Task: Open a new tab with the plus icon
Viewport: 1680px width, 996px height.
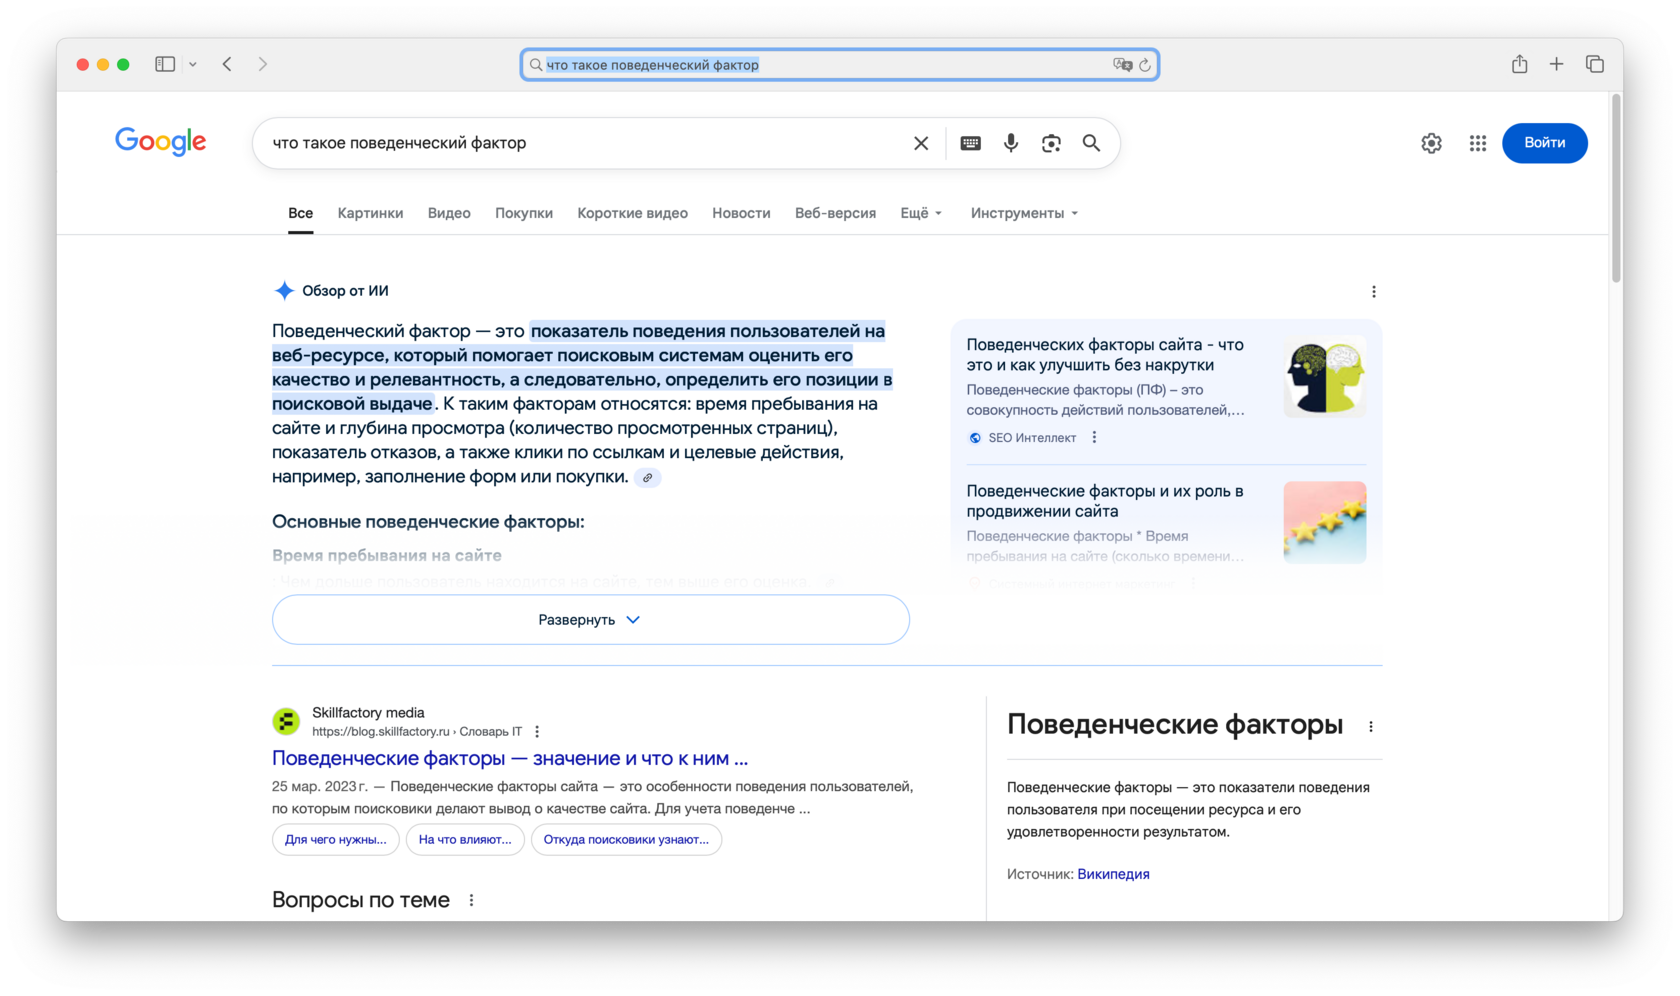Action: [1557, 64]
